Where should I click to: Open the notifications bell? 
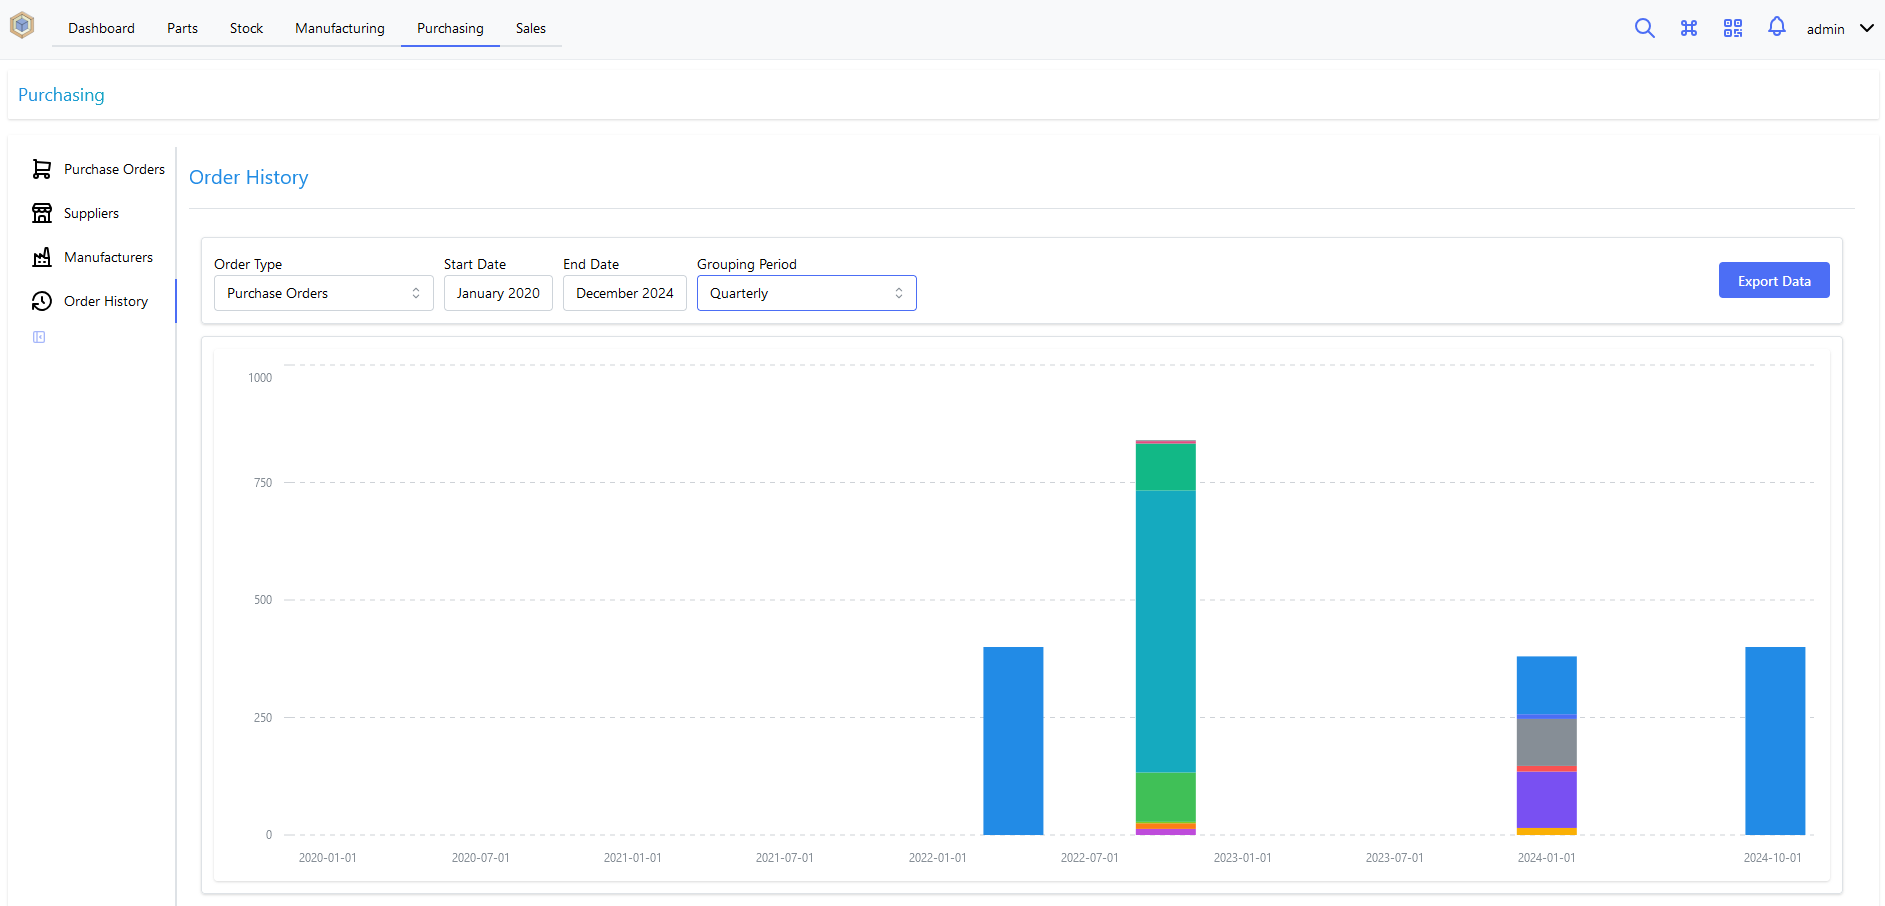tap(1776, 27)
